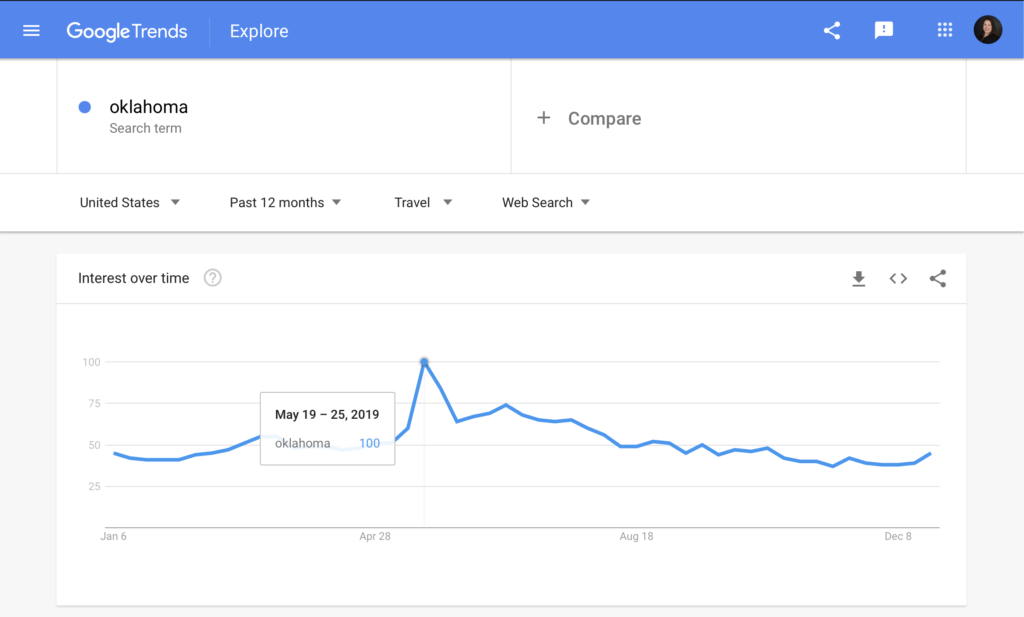Open the Web Search type dropdown

(546, 202)
